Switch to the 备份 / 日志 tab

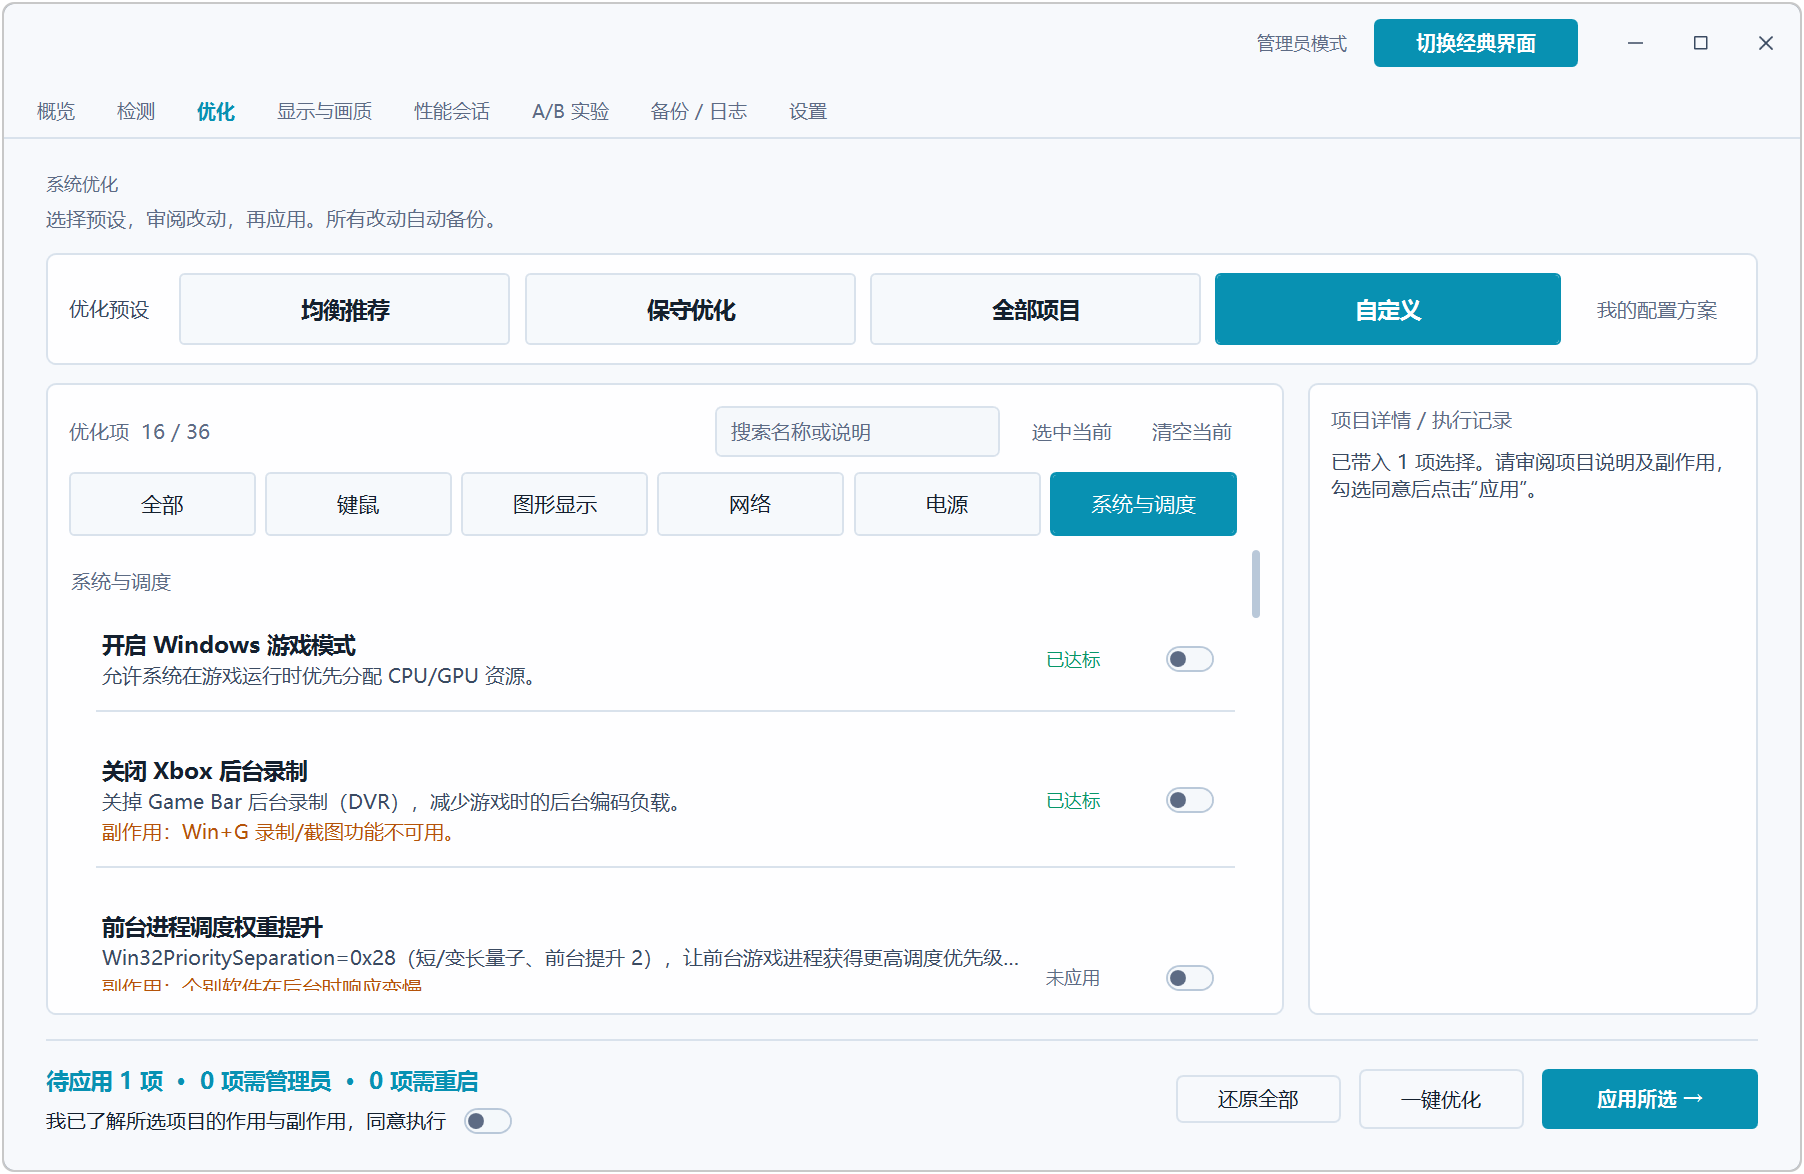coord(698,111)
